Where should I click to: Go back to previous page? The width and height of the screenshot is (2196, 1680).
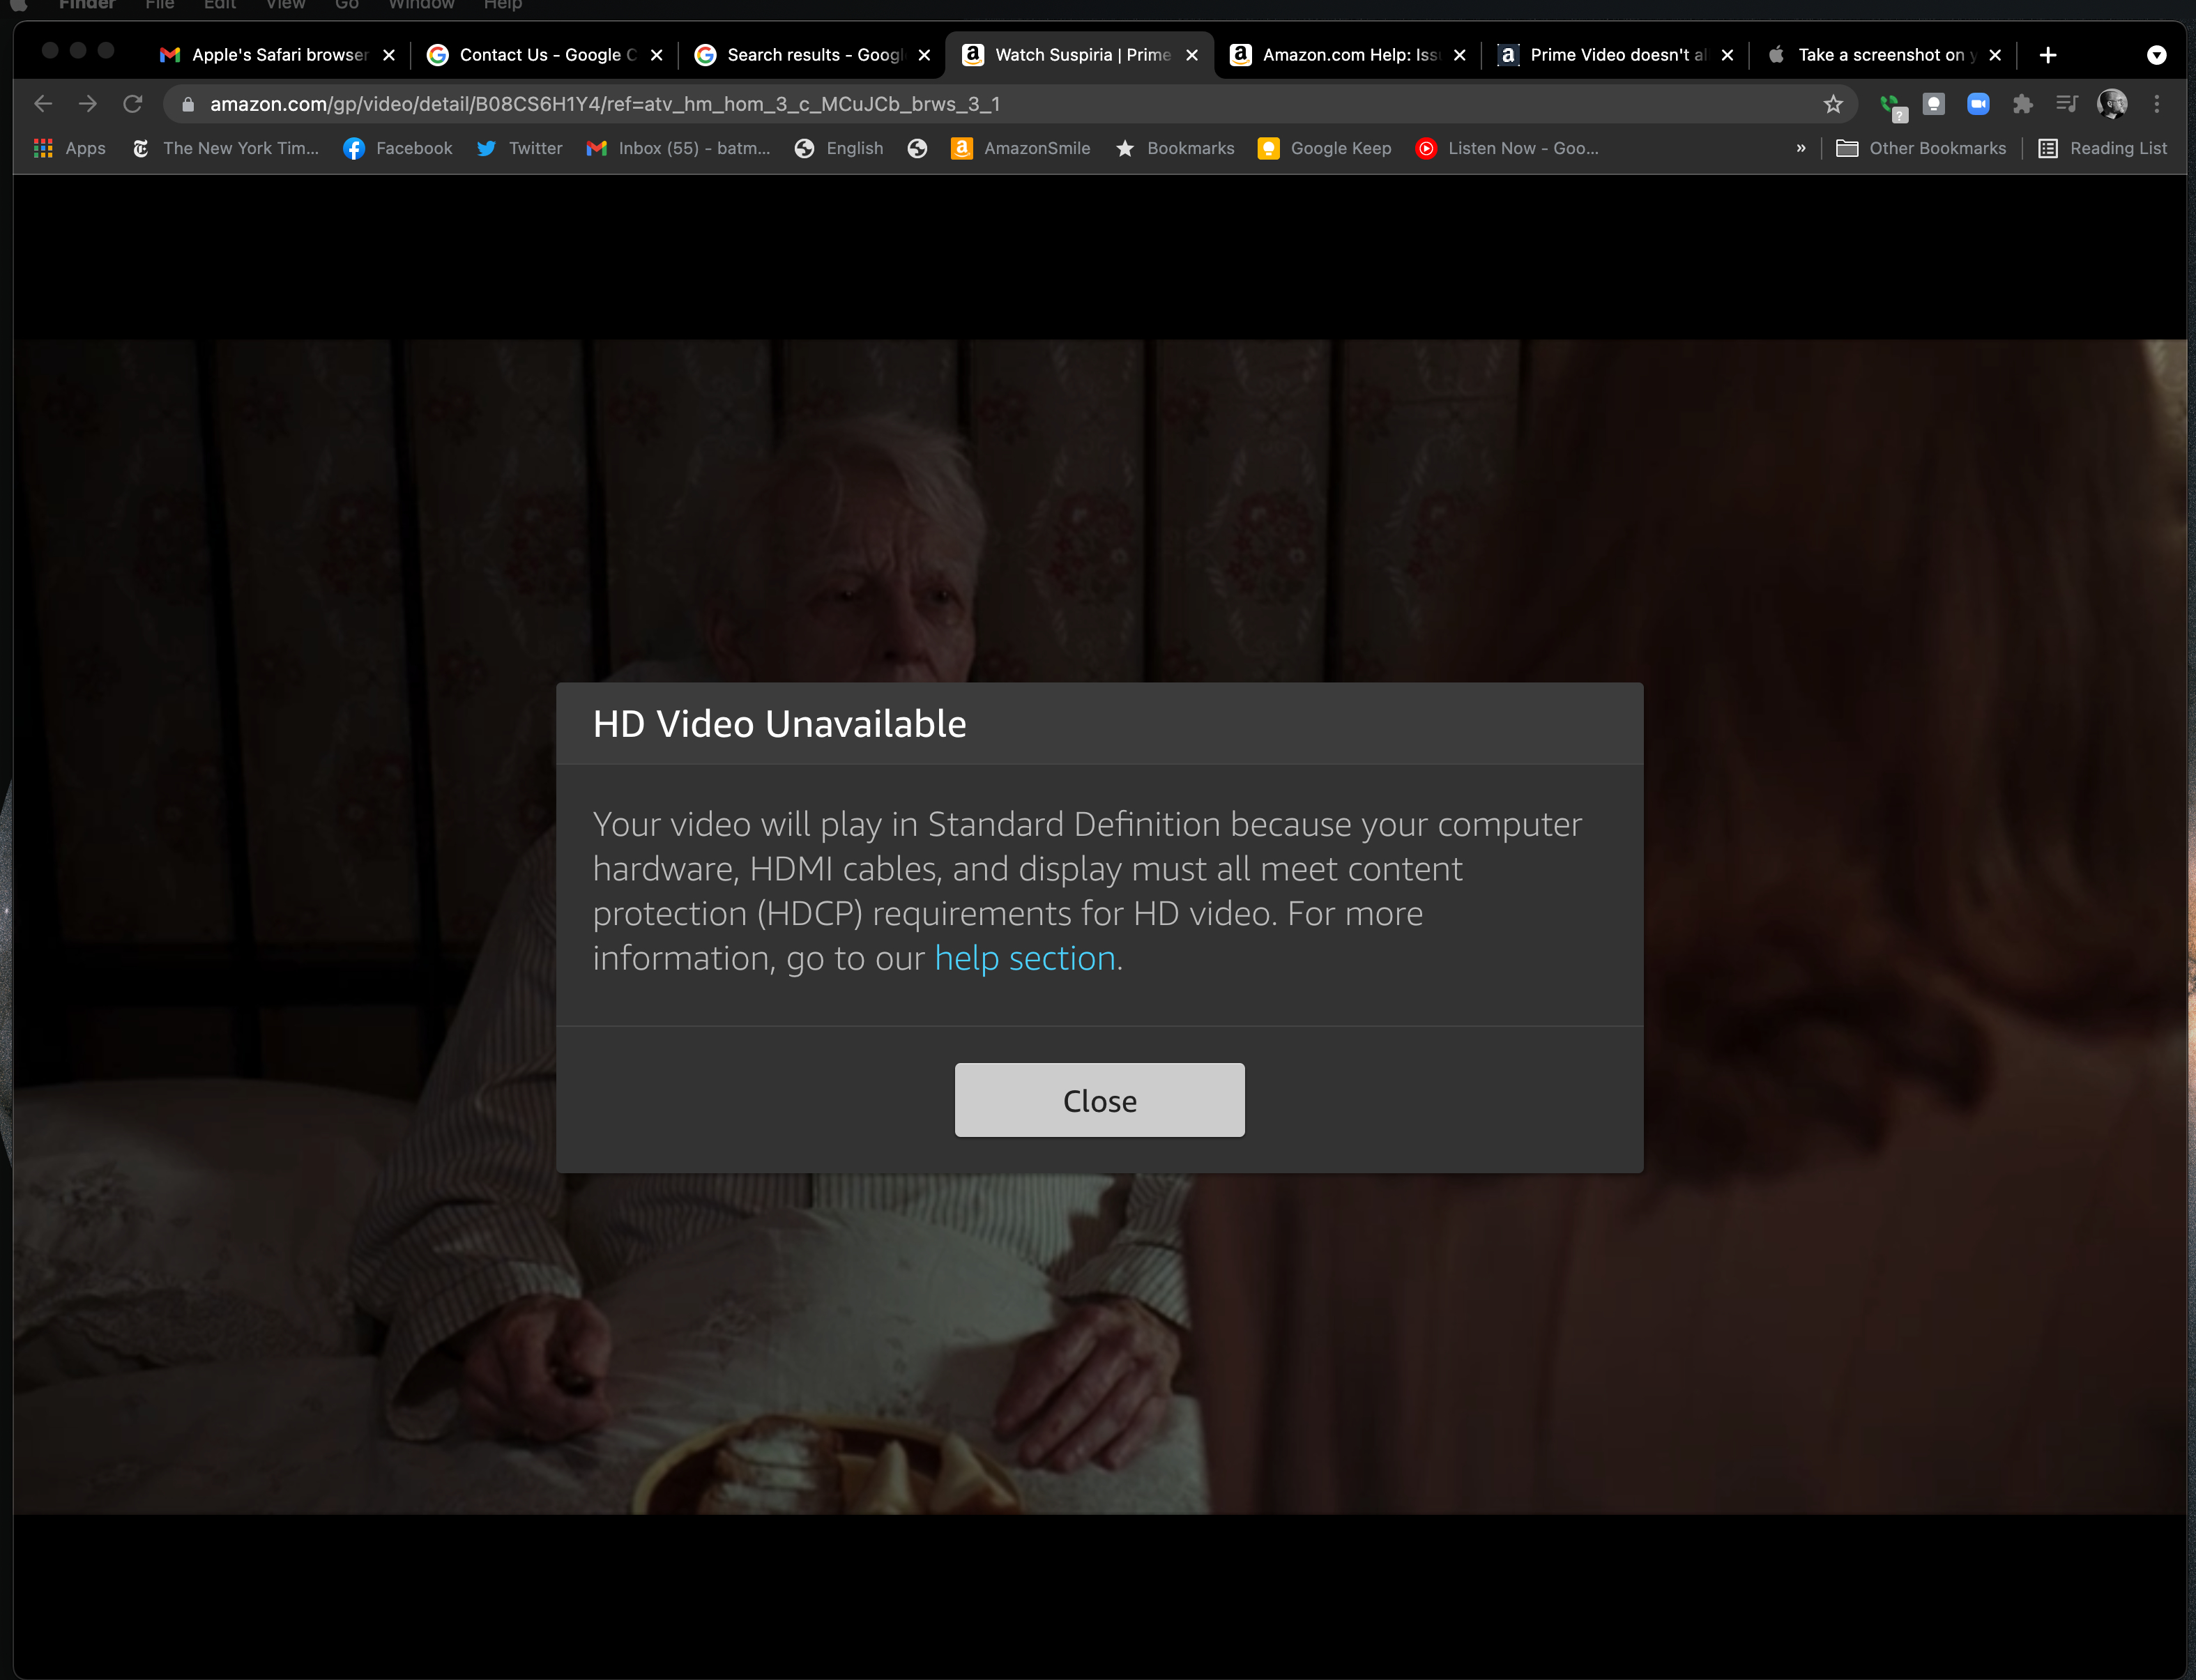pos(43,104)
